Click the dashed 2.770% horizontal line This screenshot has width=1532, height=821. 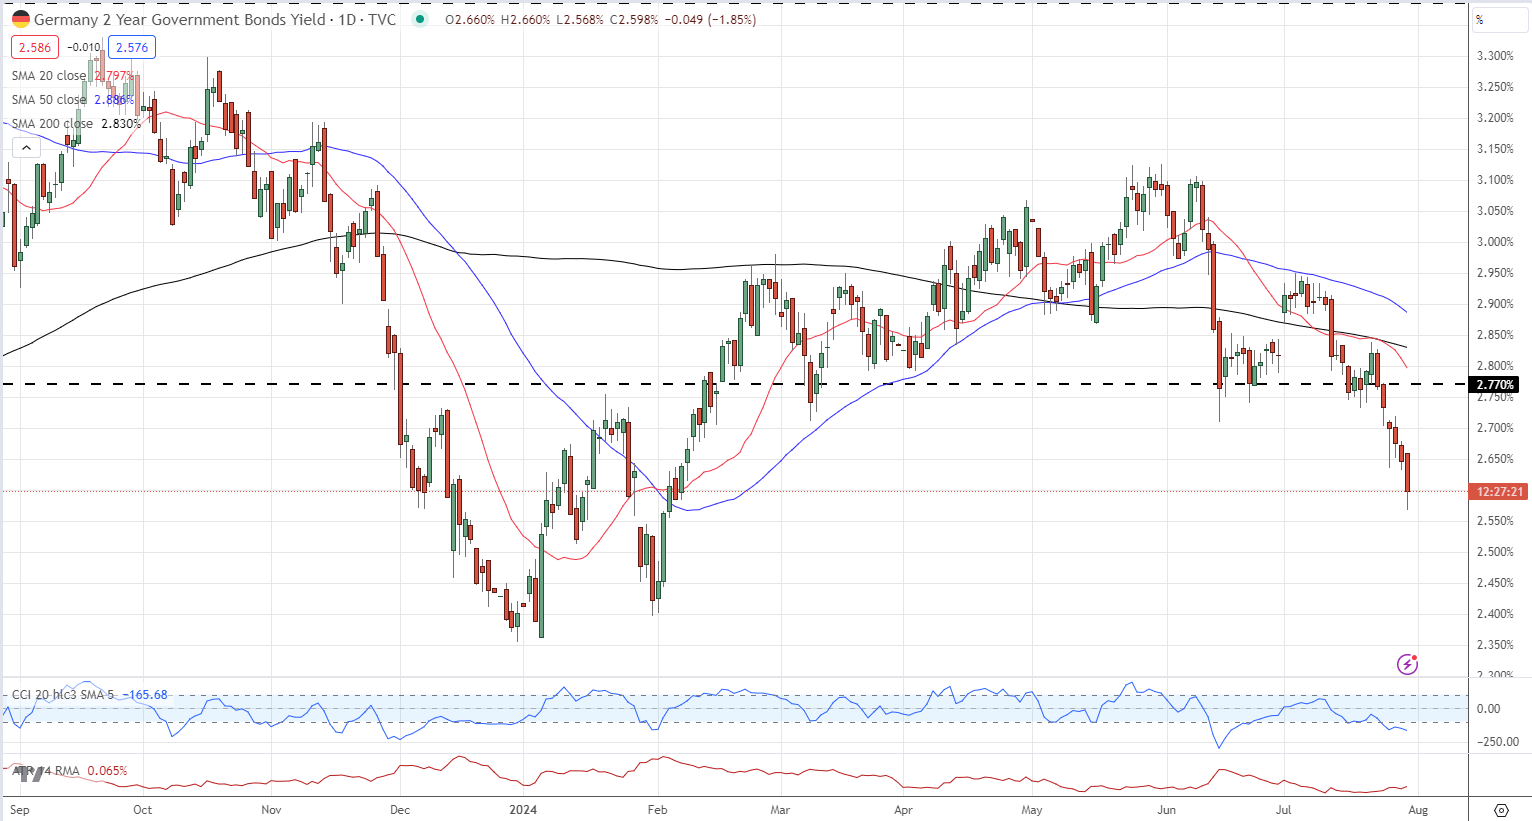pyautogui.click(x=734, y=384)
